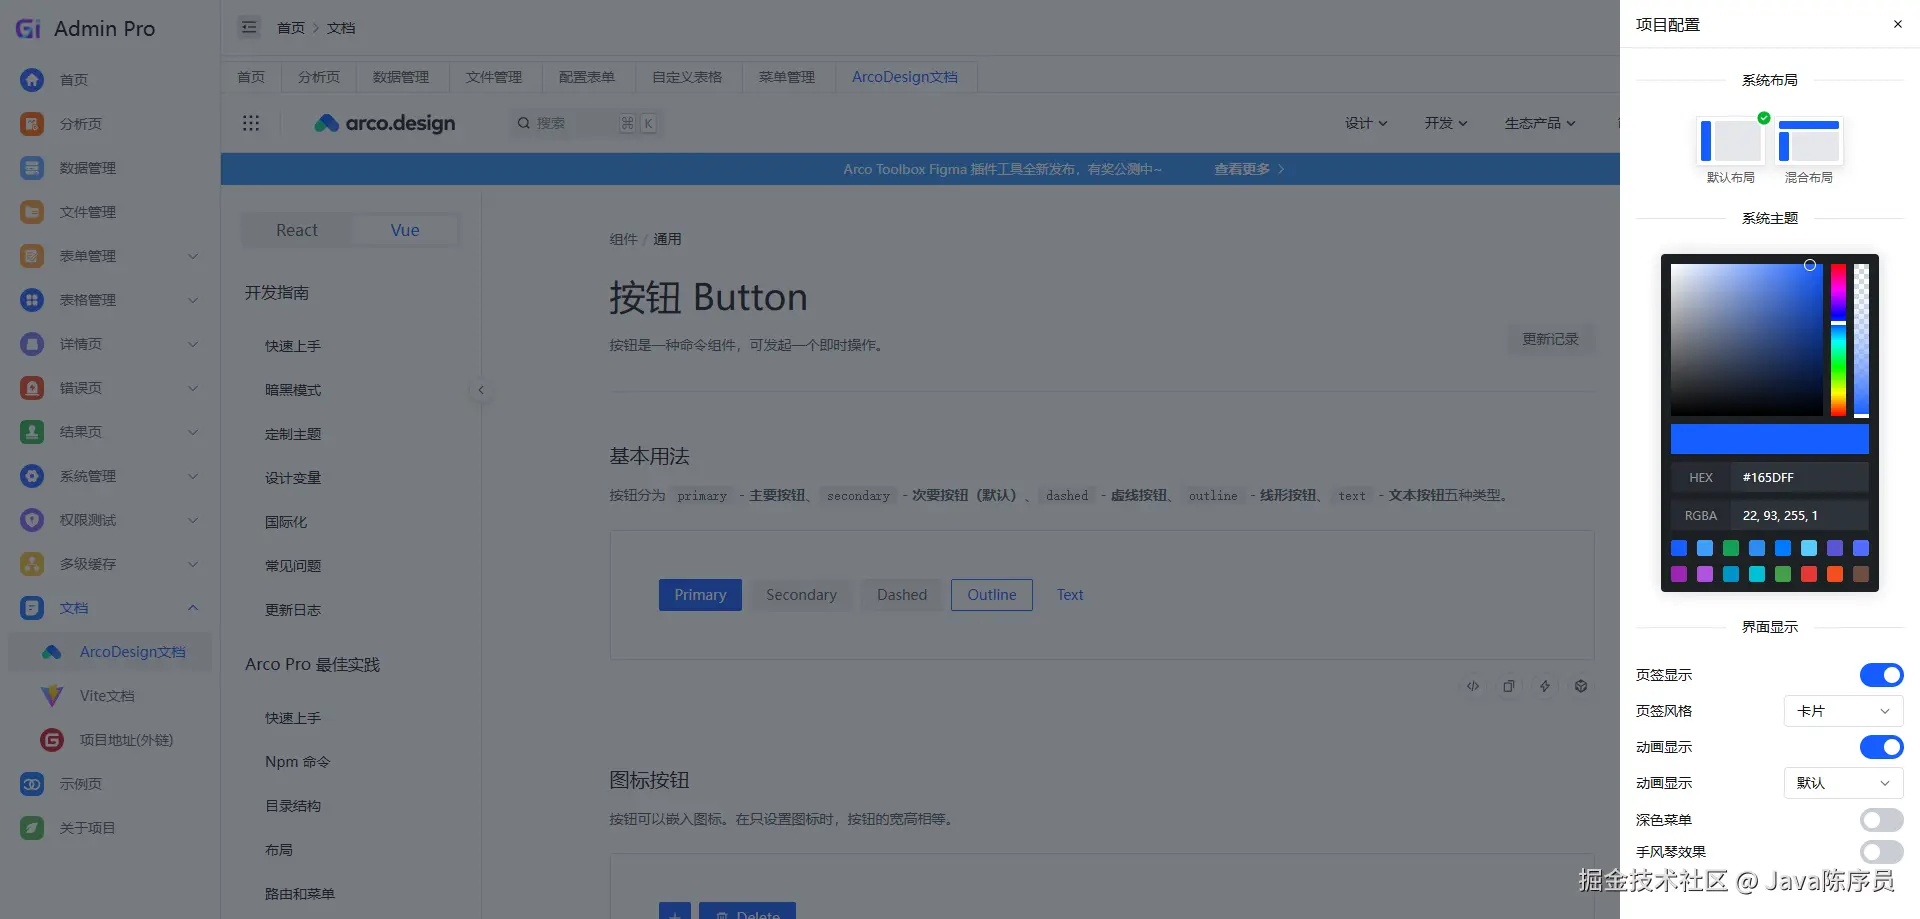Image resolution: width=1920 pixels, height=919 pixels.
Task: Click the 示例页 sidebar icon
Action: (32, 784)
